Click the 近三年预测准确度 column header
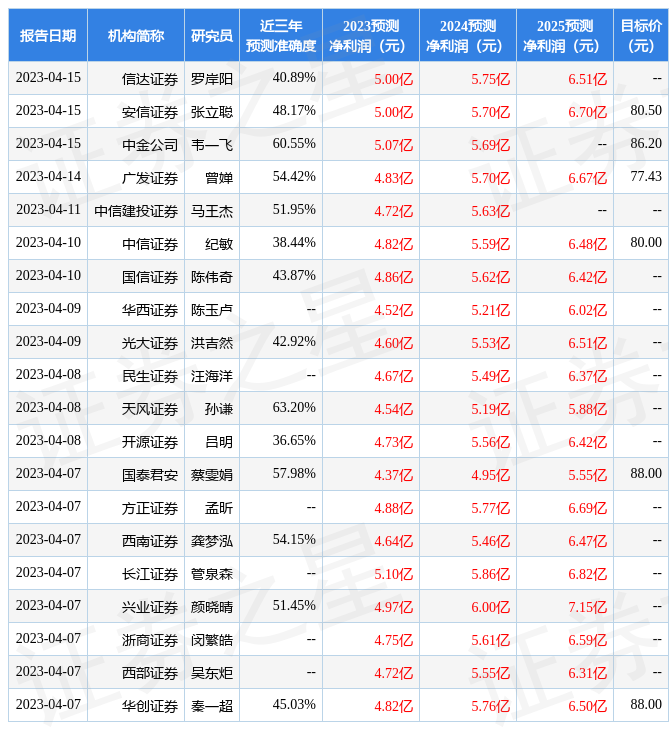 pyautogui.click(x=281, y=35)
